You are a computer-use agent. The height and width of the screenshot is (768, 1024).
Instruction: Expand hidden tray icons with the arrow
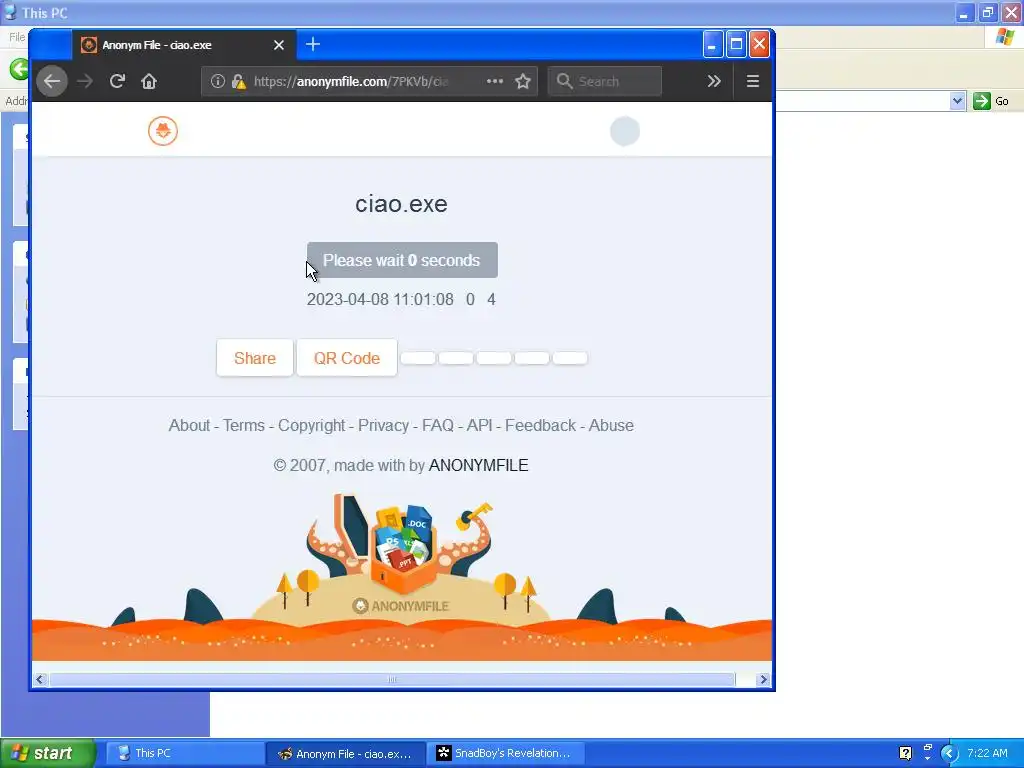point(949,753)
